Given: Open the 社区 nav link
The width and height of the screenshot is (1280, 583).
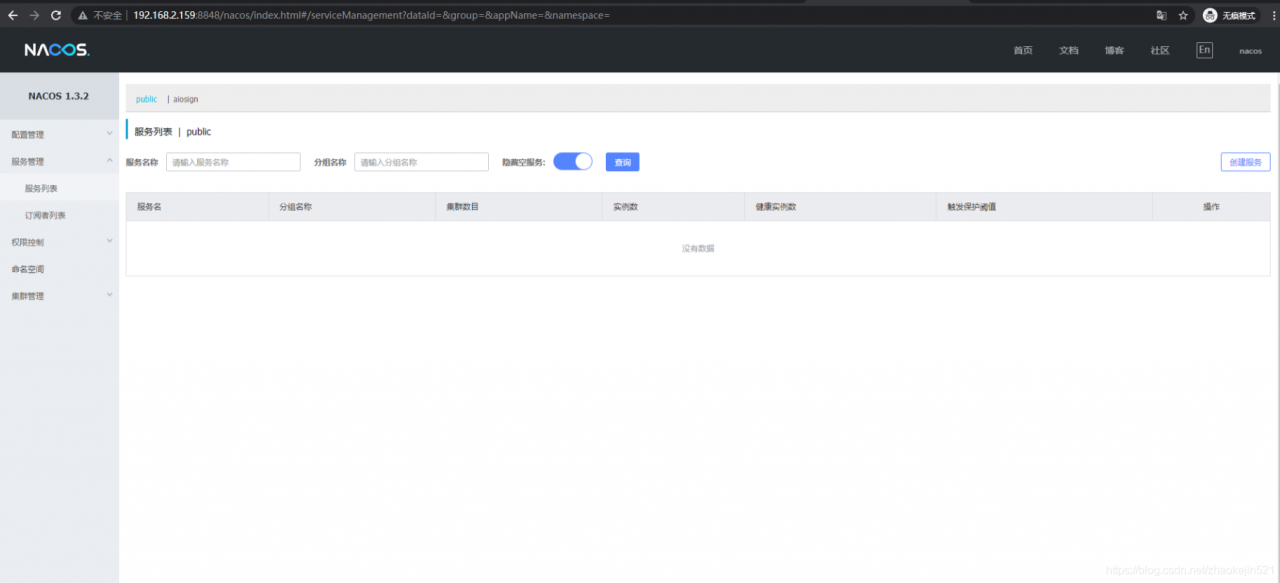Looking at the screenshot, I should [x=1160, y=51].
